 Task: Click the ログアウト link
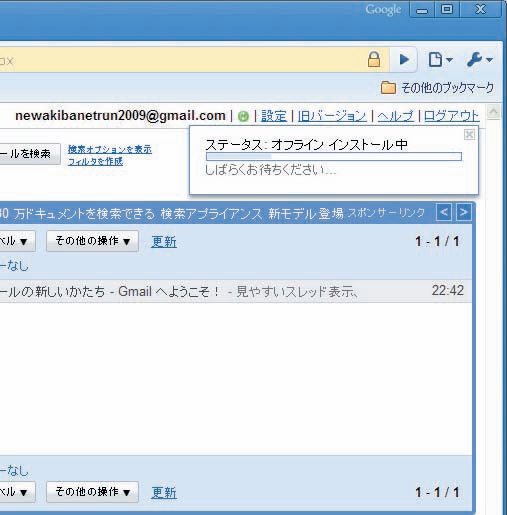(x=452, y=116)
